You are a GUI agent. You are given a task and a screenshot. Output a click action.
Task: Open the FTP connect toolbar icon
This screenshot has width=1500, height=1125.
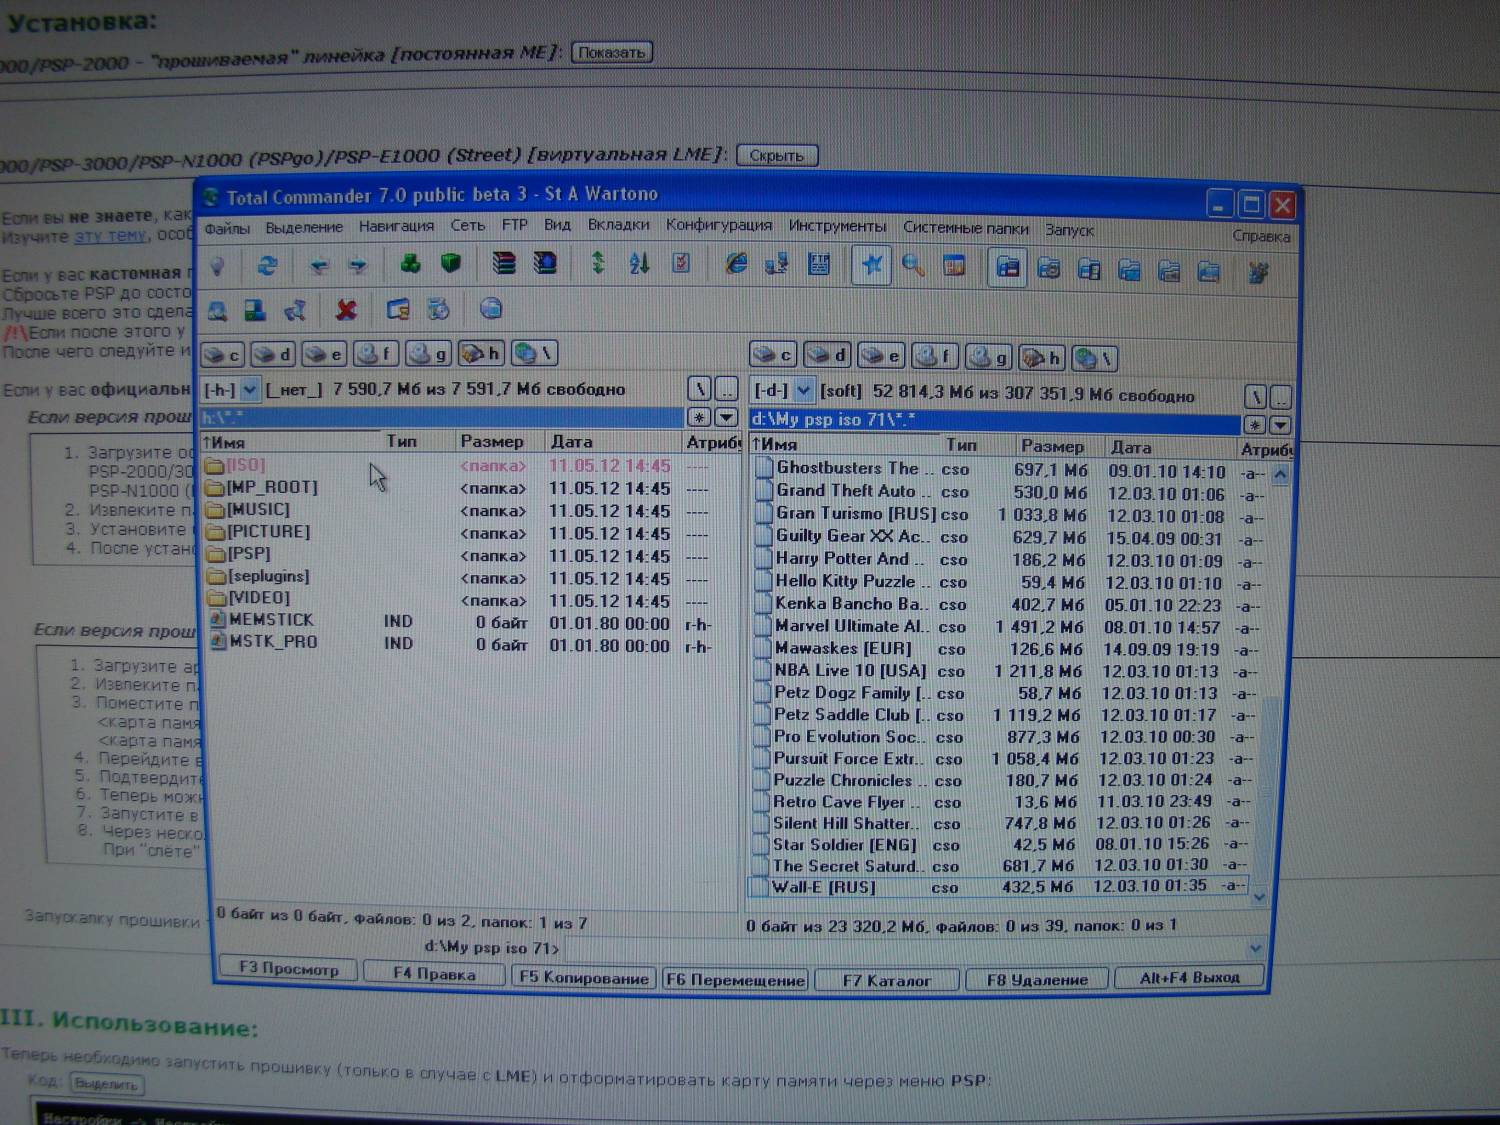(777, 264)
